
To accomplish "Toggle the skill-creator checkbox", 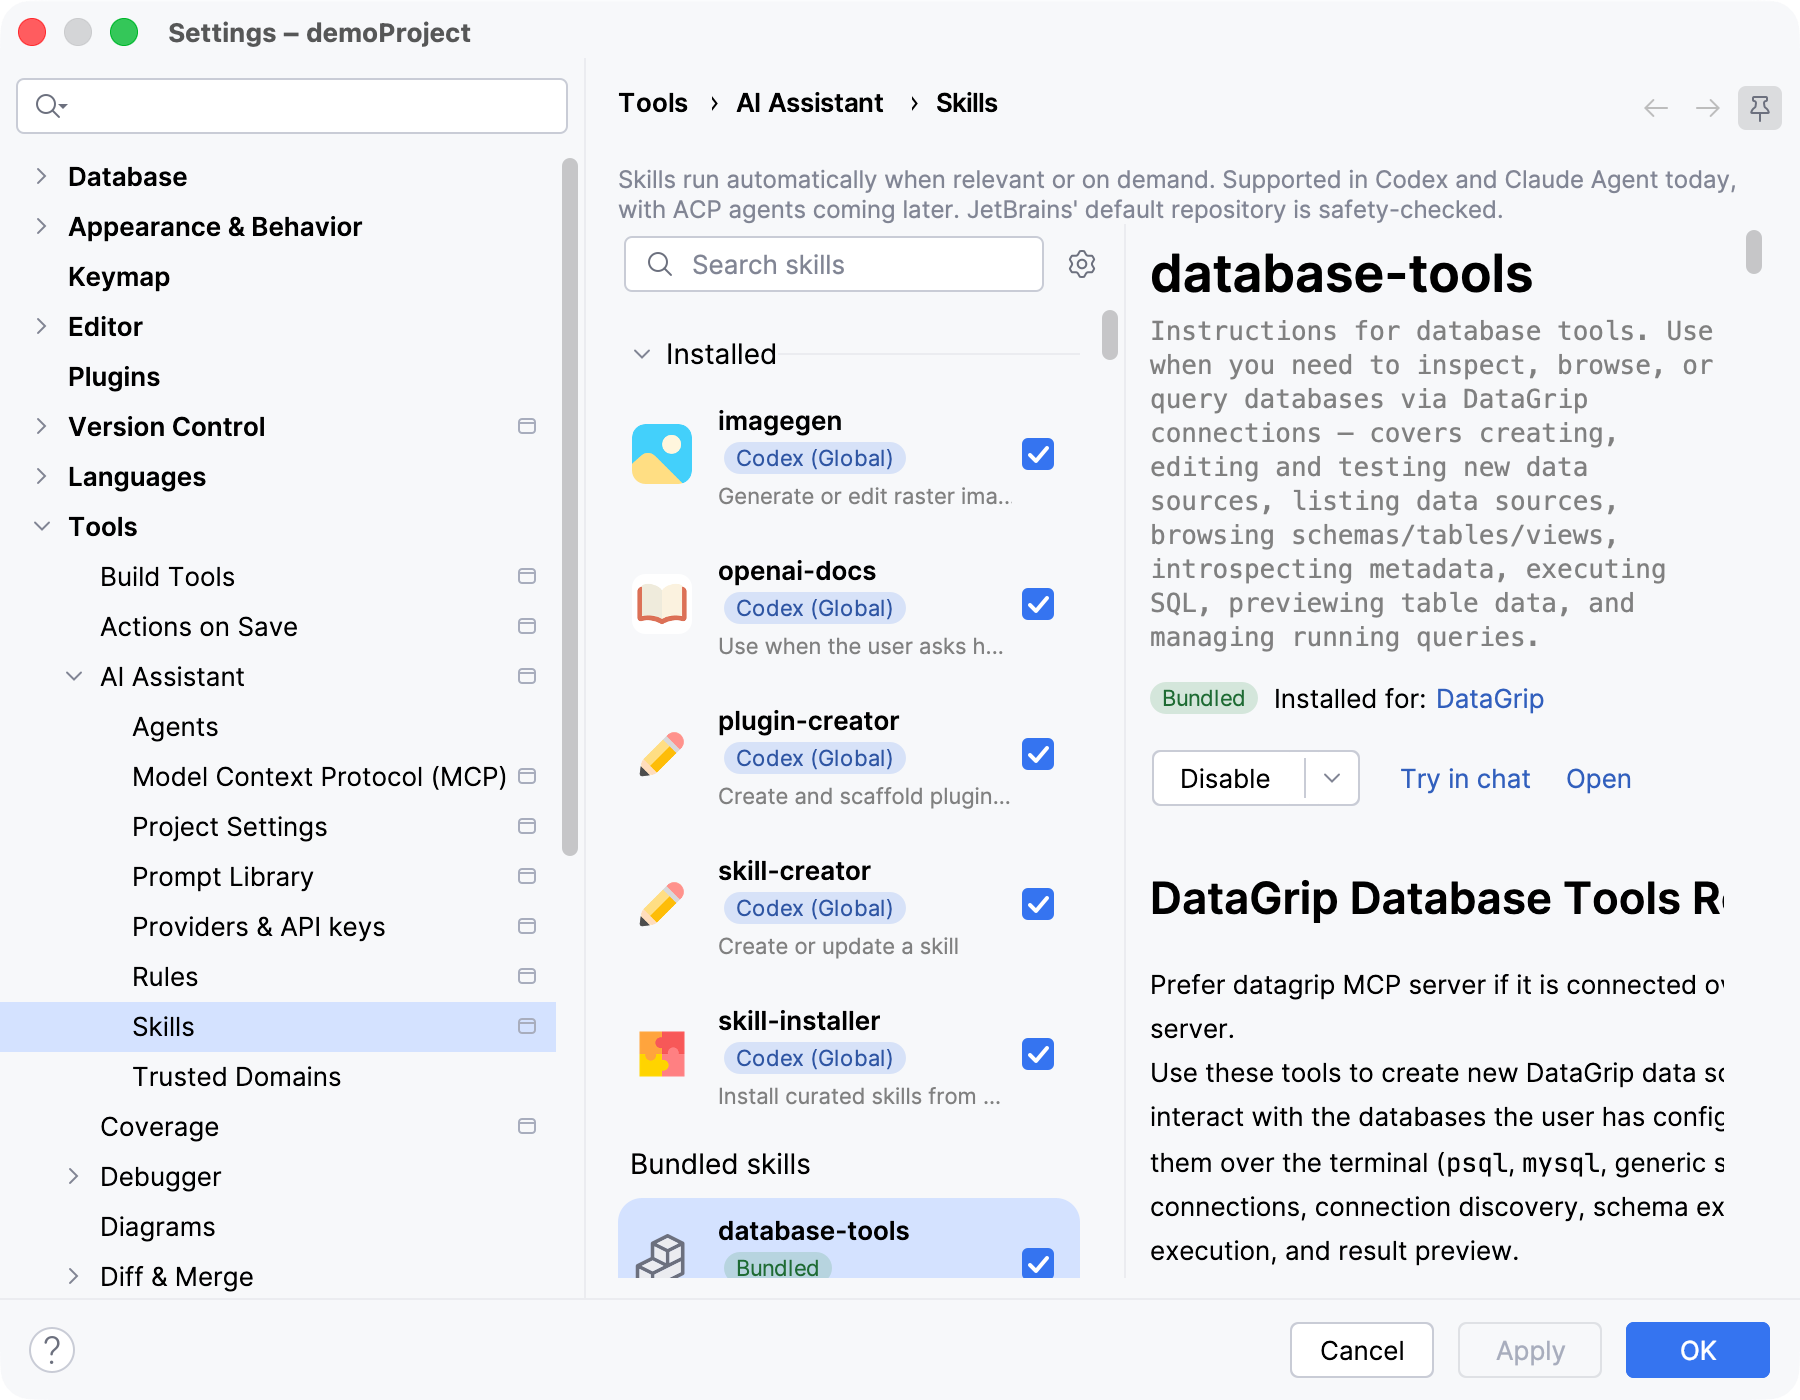I will (x=1038, y=904).
